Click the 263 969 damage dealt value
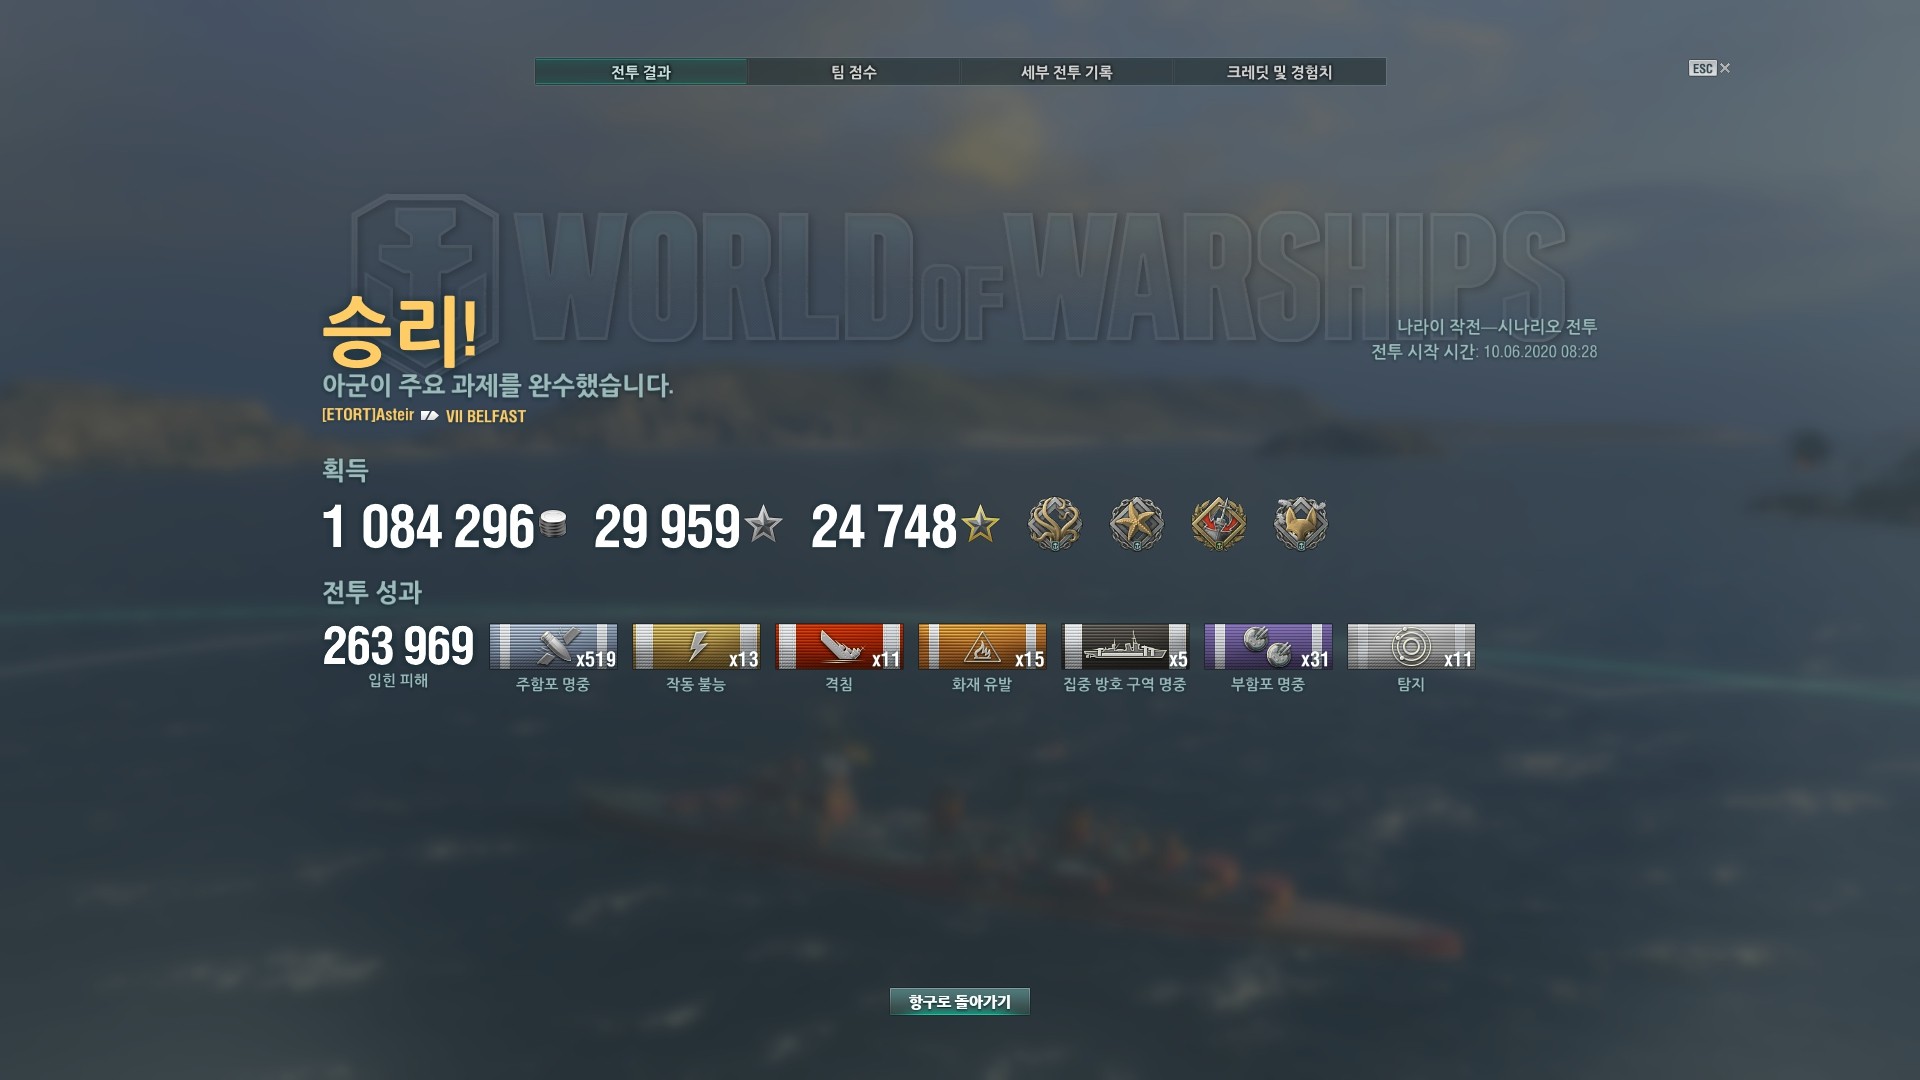 pyautogui.click(x=398, y=646)
